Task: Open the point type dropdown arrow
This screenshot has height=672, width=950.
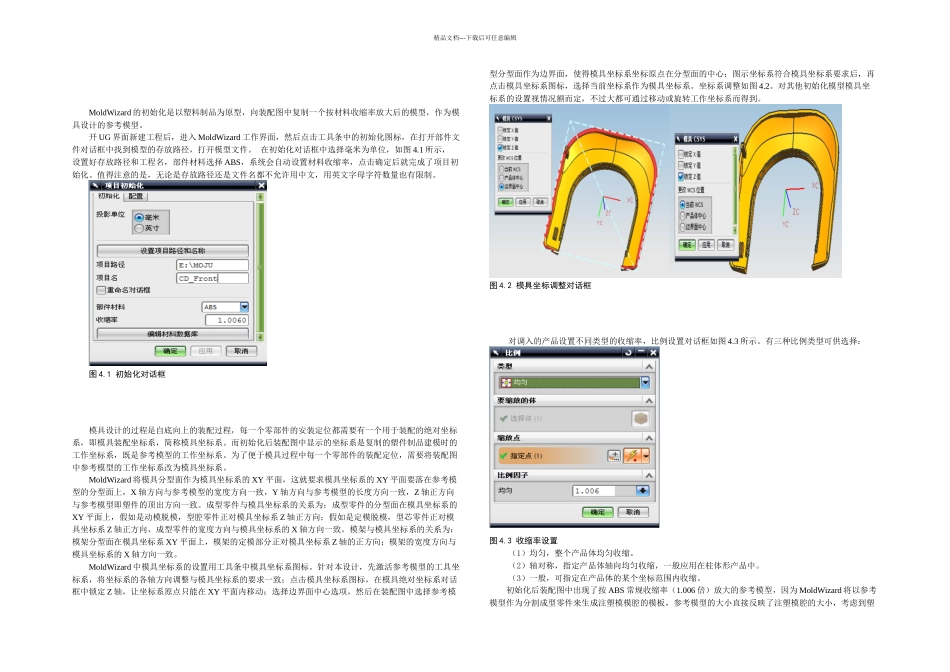Action: click(646, 456)
